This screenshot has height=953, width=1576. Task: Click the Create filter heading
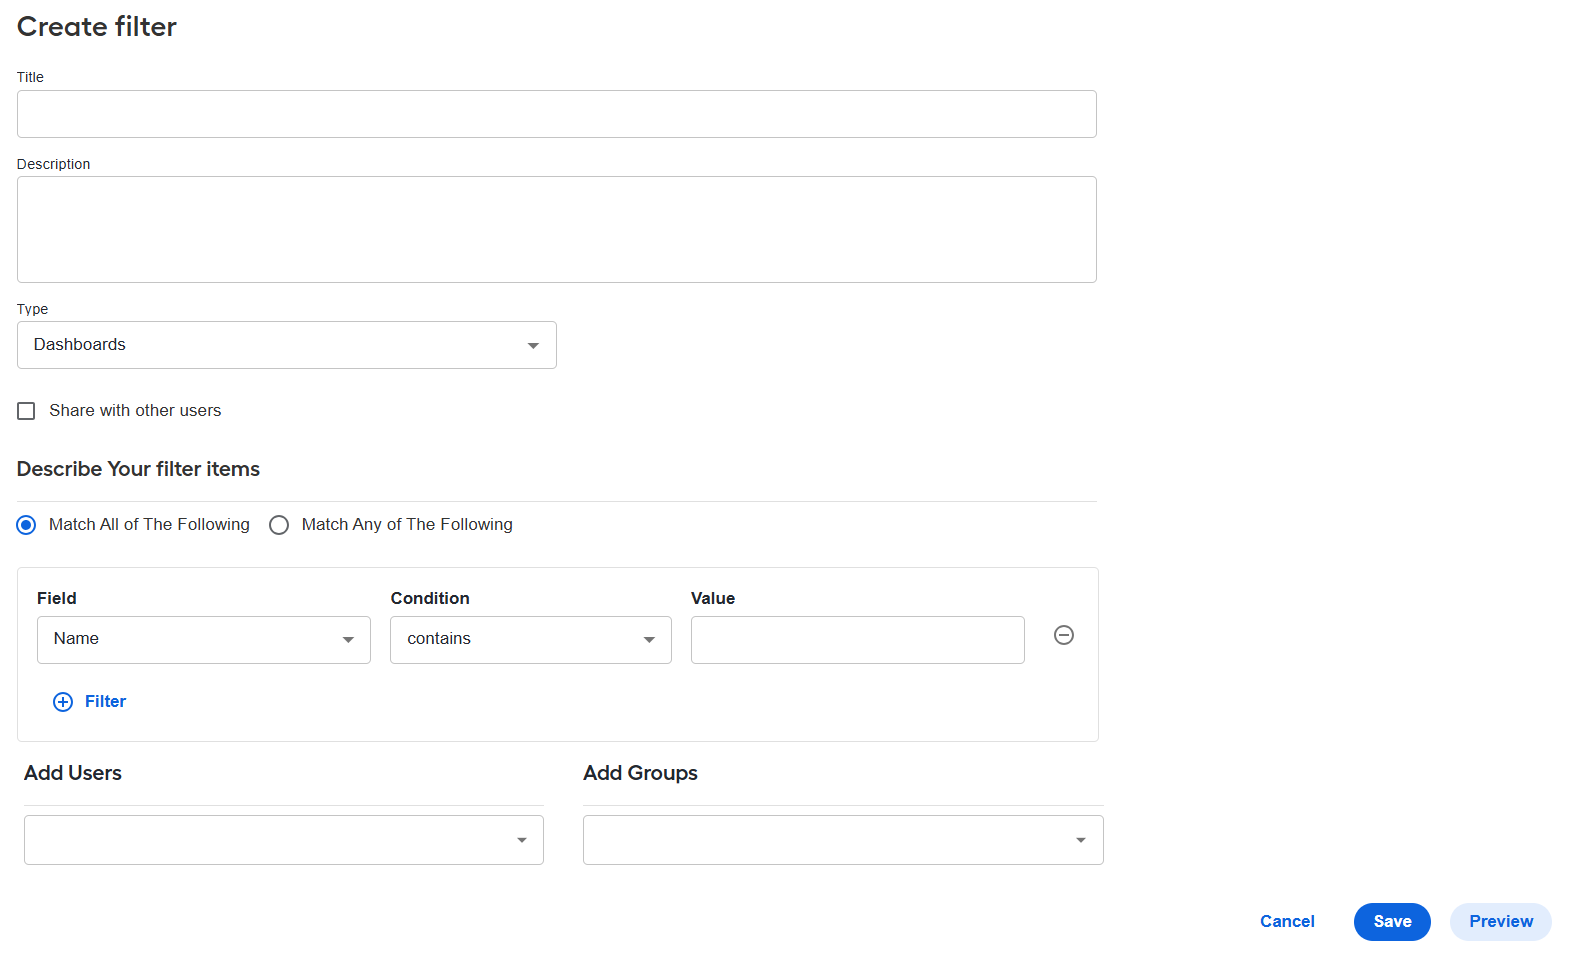97,27
